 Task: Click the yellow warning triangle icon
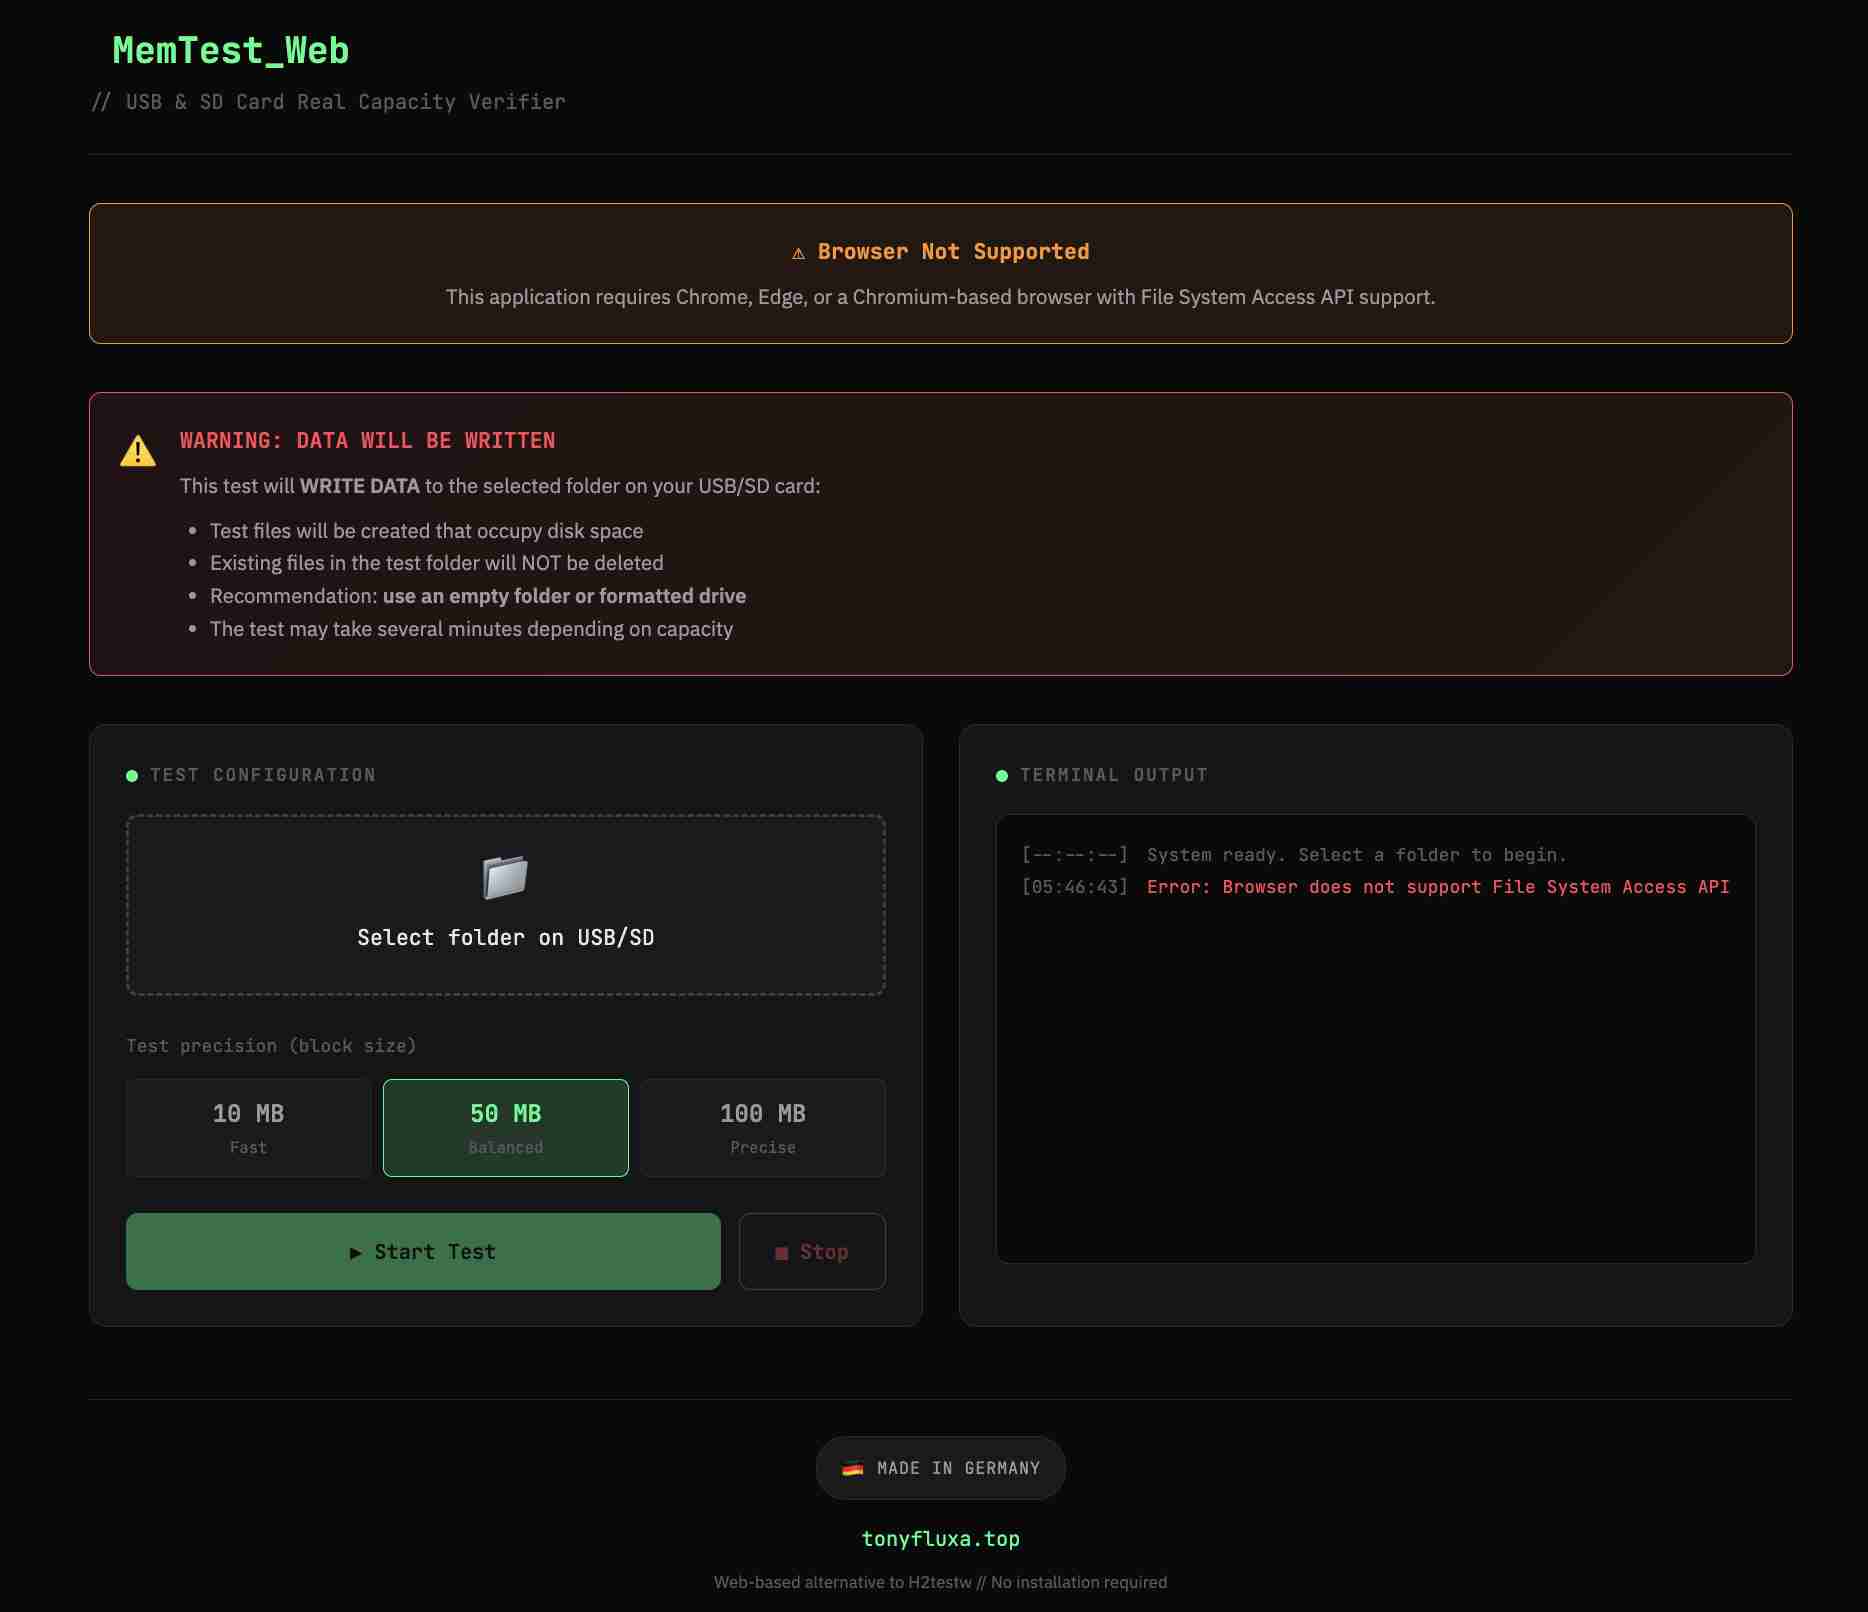tap(138, 452)
